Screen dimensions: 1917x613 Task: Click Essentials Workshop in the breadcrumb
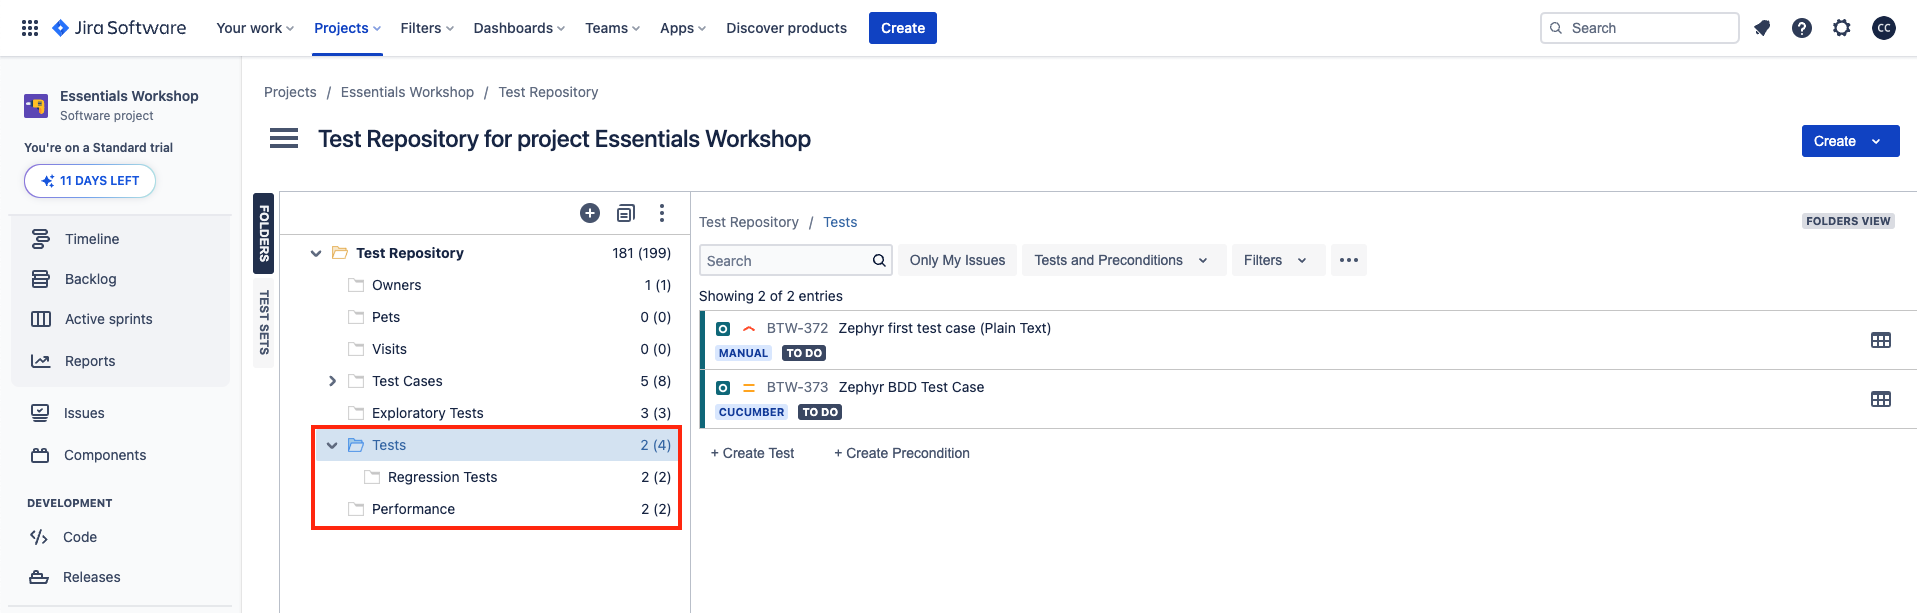click(x=407, y=92)
